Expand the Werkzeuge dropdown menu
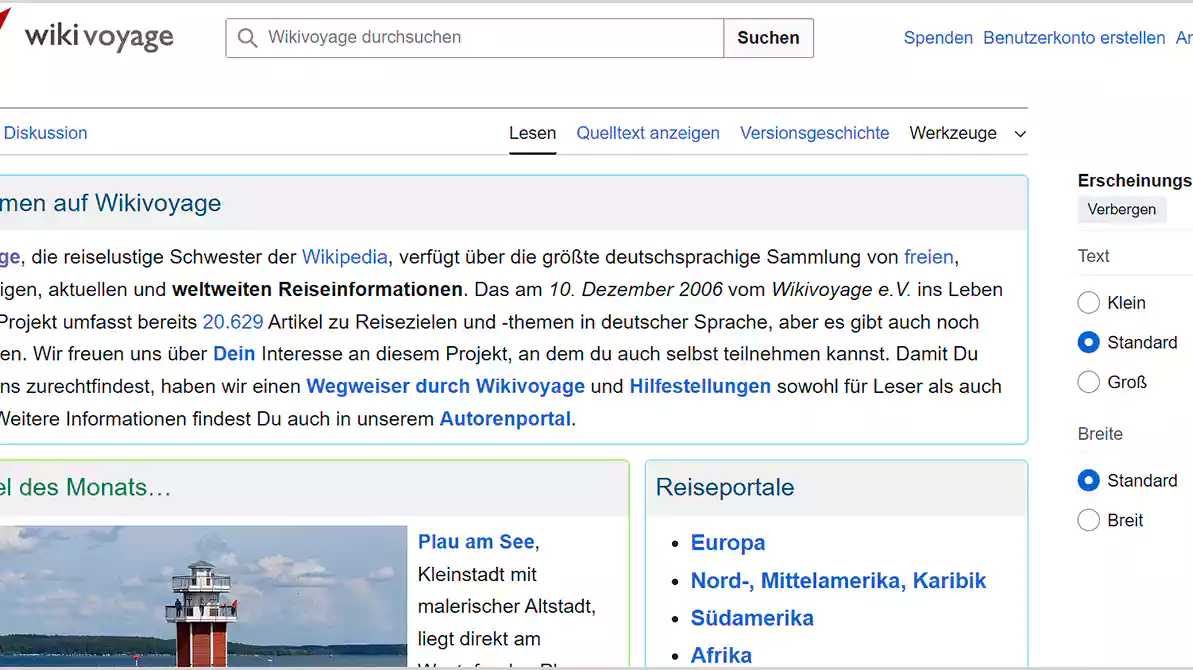This screenshot has width=1193, height=670. tap(968, 133)
